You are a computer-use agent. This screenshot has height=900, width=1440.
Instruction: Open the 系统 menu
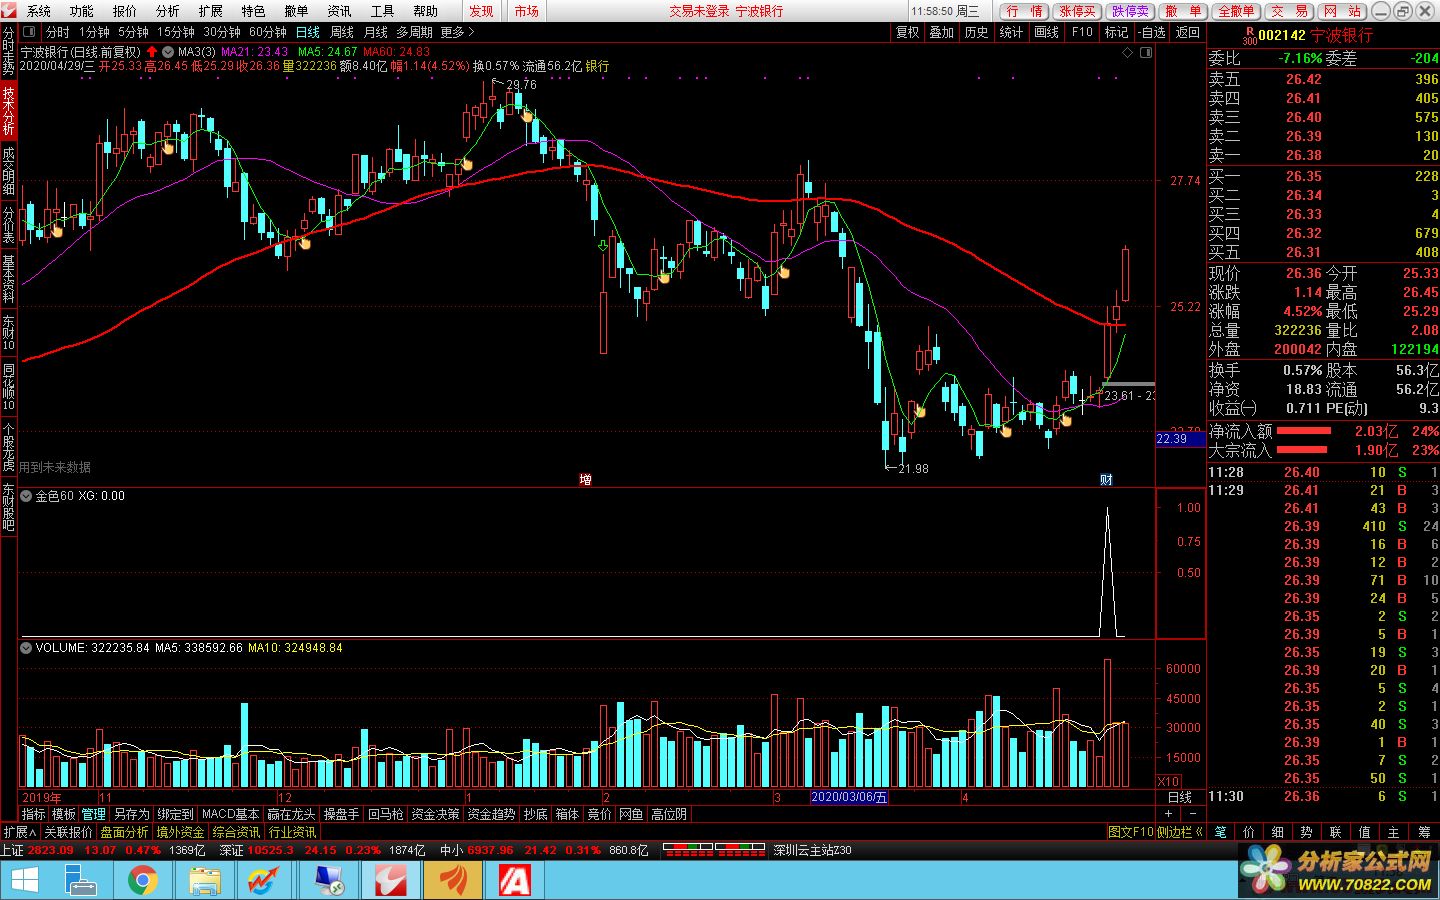39,11
